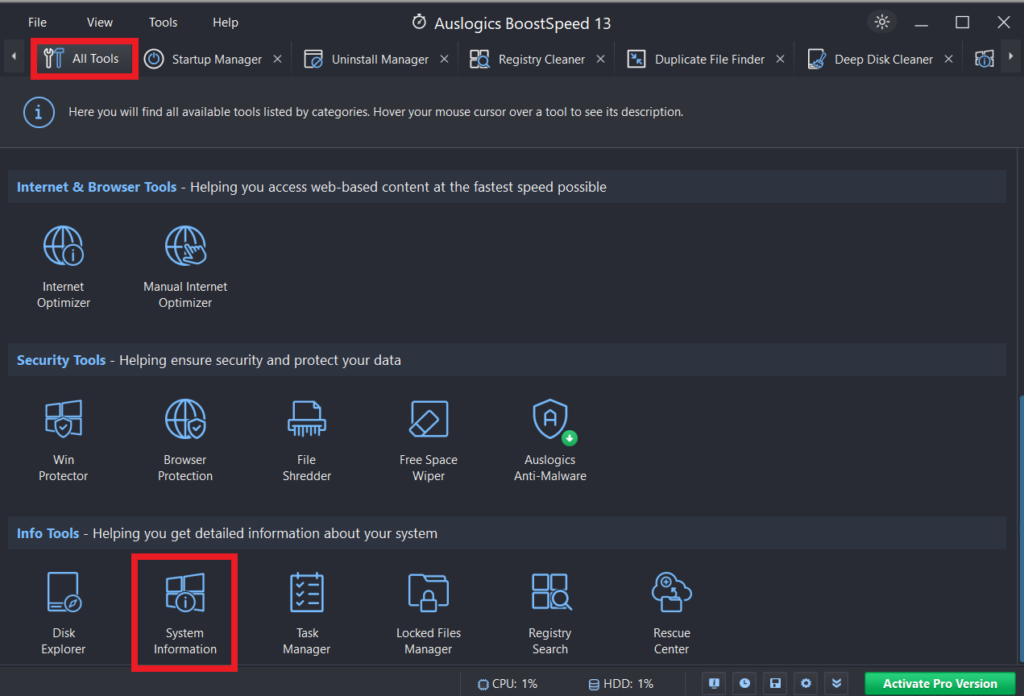The image size is (1024, 696).
Task: Open the Tools menu
Action: (x=162, y=21)
